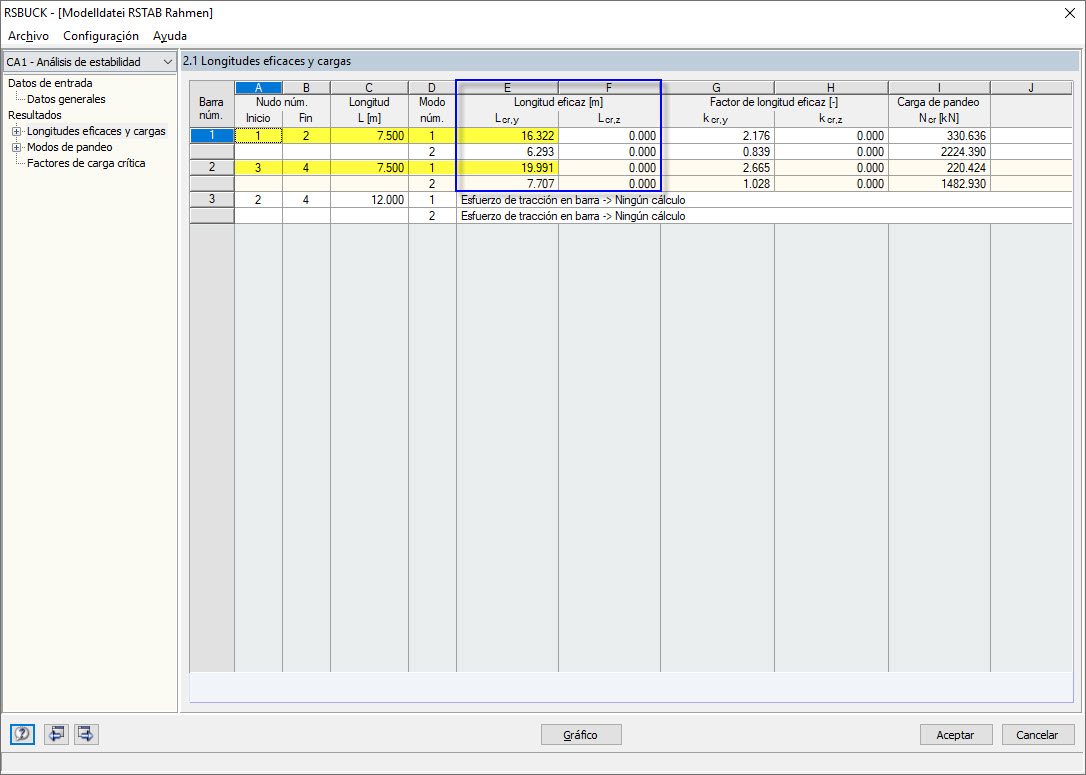Click length cell 12.000
Screen dimensions: 1086x775
point(369,199)
